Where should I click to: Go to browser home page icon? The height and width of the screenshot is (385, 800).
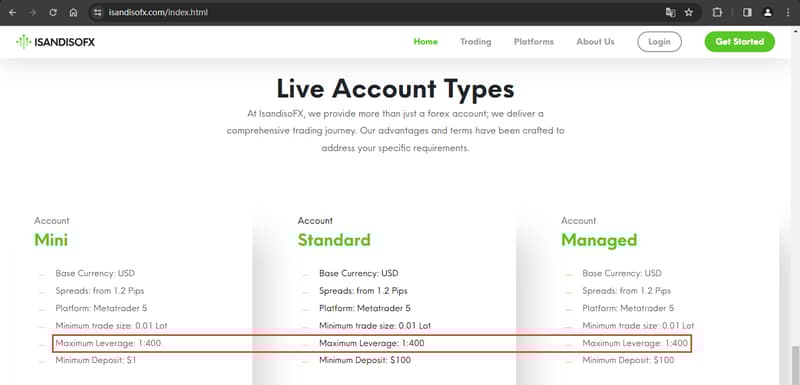73,12
